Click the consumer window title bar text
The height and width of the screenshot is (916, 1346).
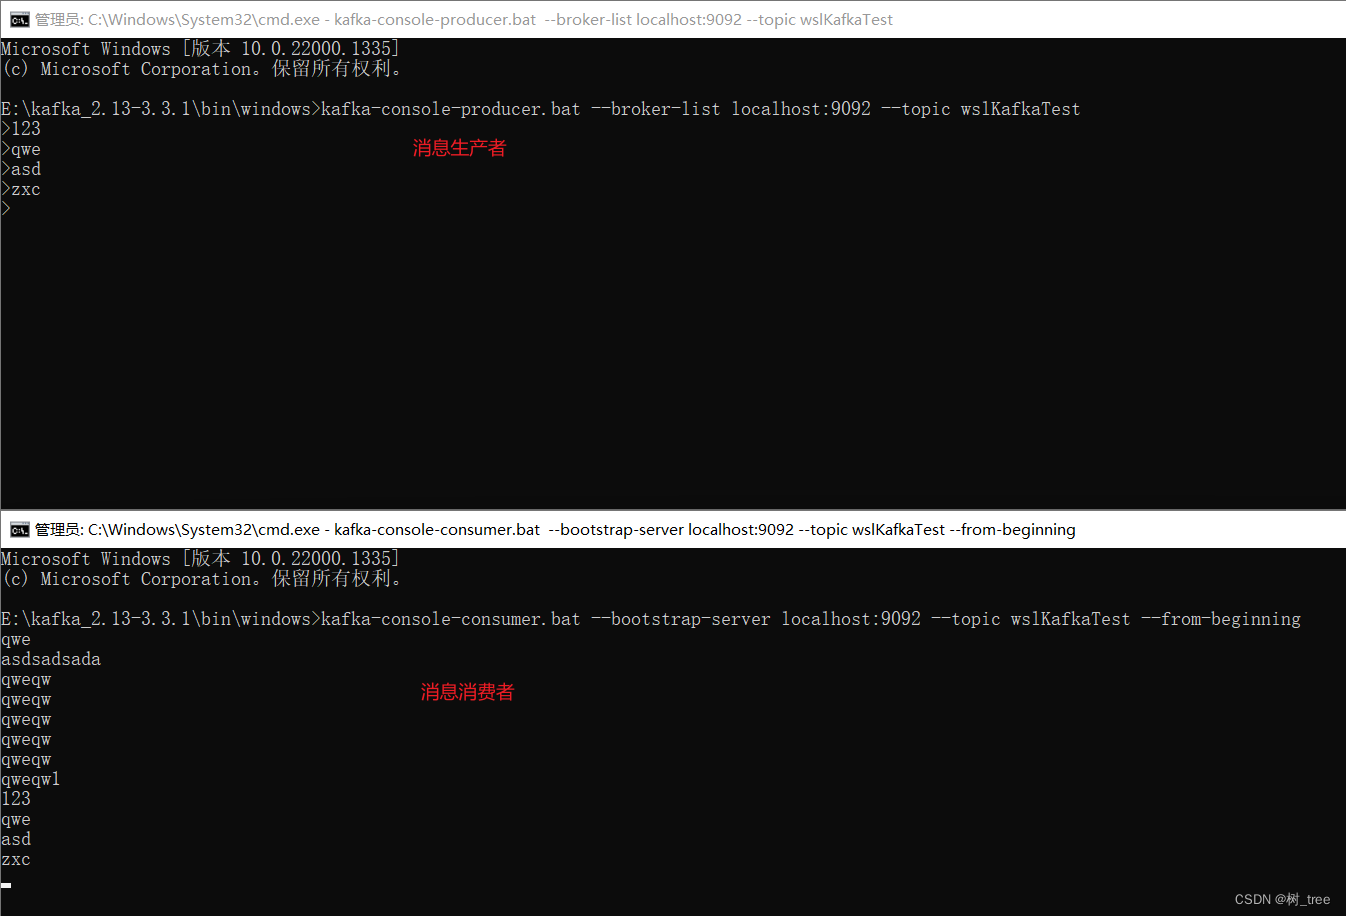point(555,530)
